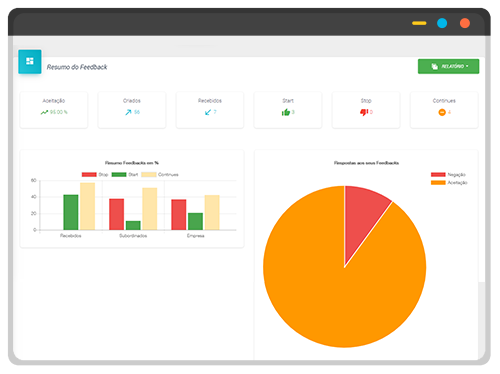This screenshot has height=374, width=500.
Task: Click the Subordinados axis label under the bar chart
Action: click(x=133, y=236)
